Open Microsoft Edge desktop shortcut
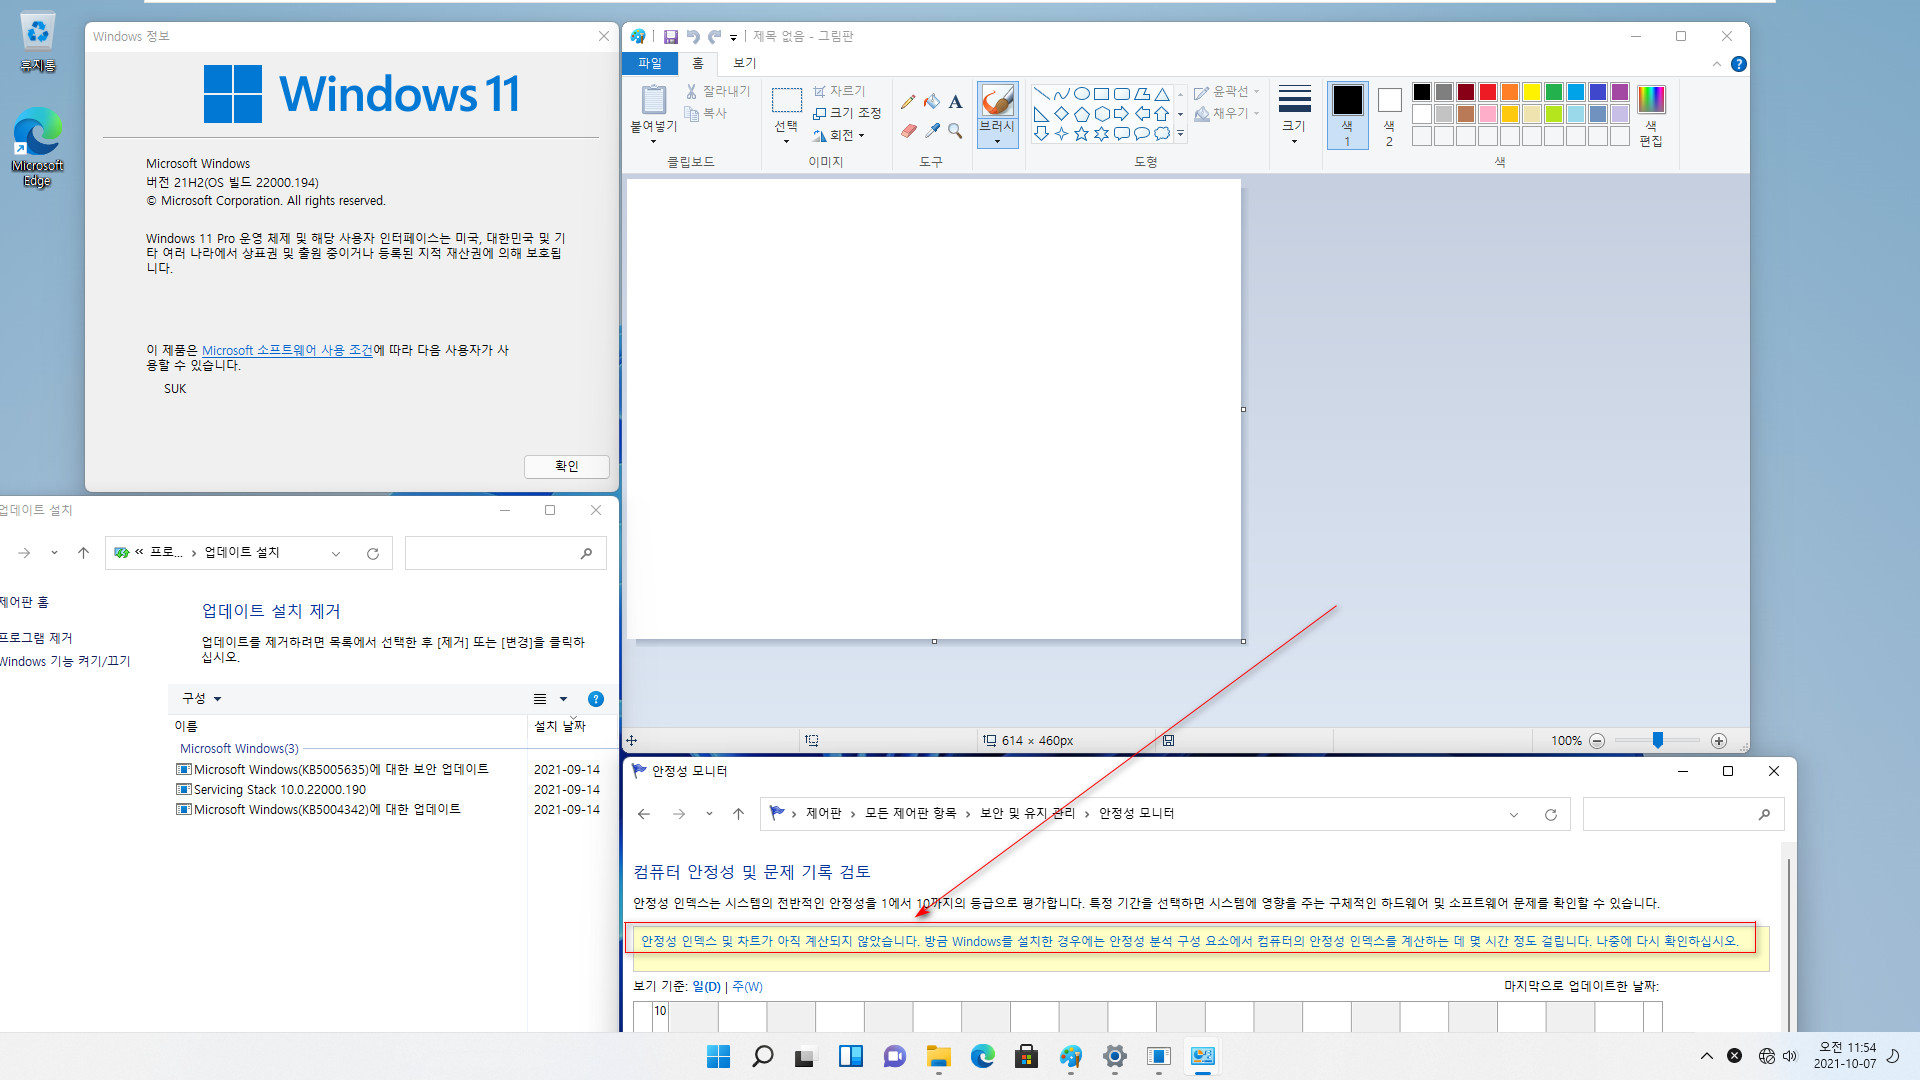Image resolution: width=1920 pixels, height=1080 pixels. [x=37, y=147]
